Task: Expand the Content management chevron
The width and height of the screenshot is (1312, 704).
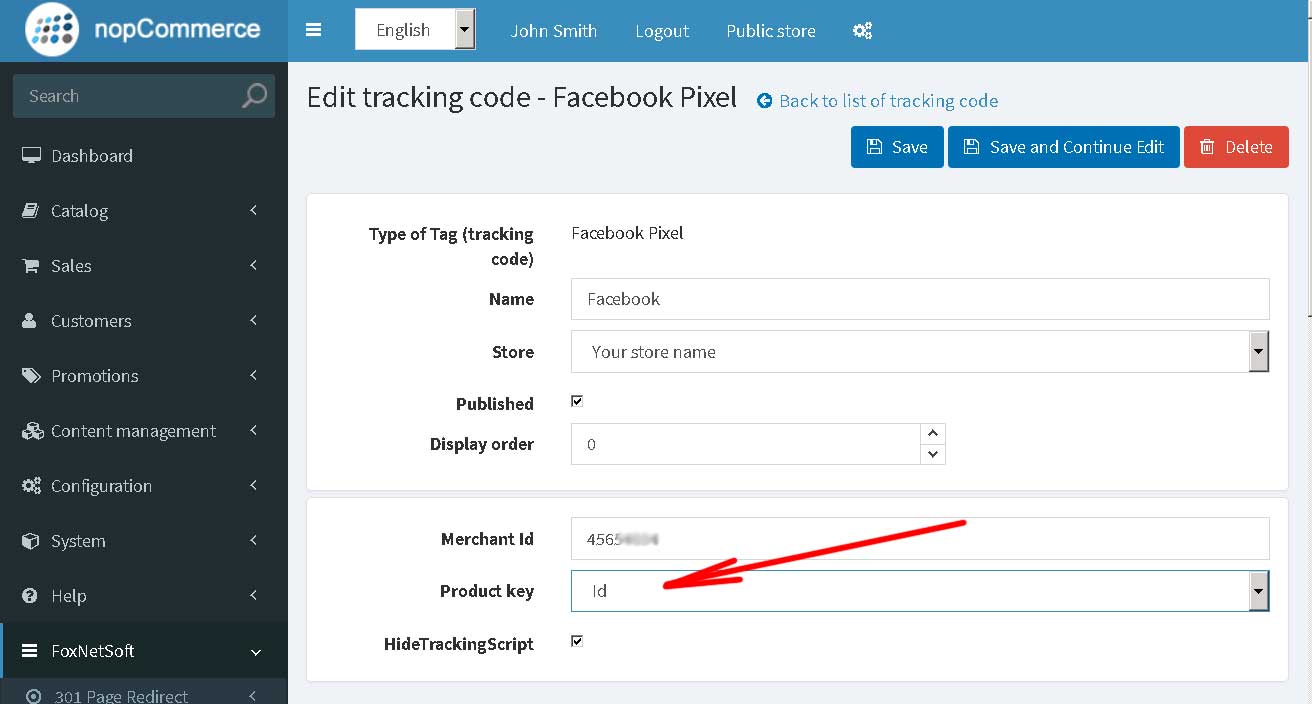Action: [254, 430]
